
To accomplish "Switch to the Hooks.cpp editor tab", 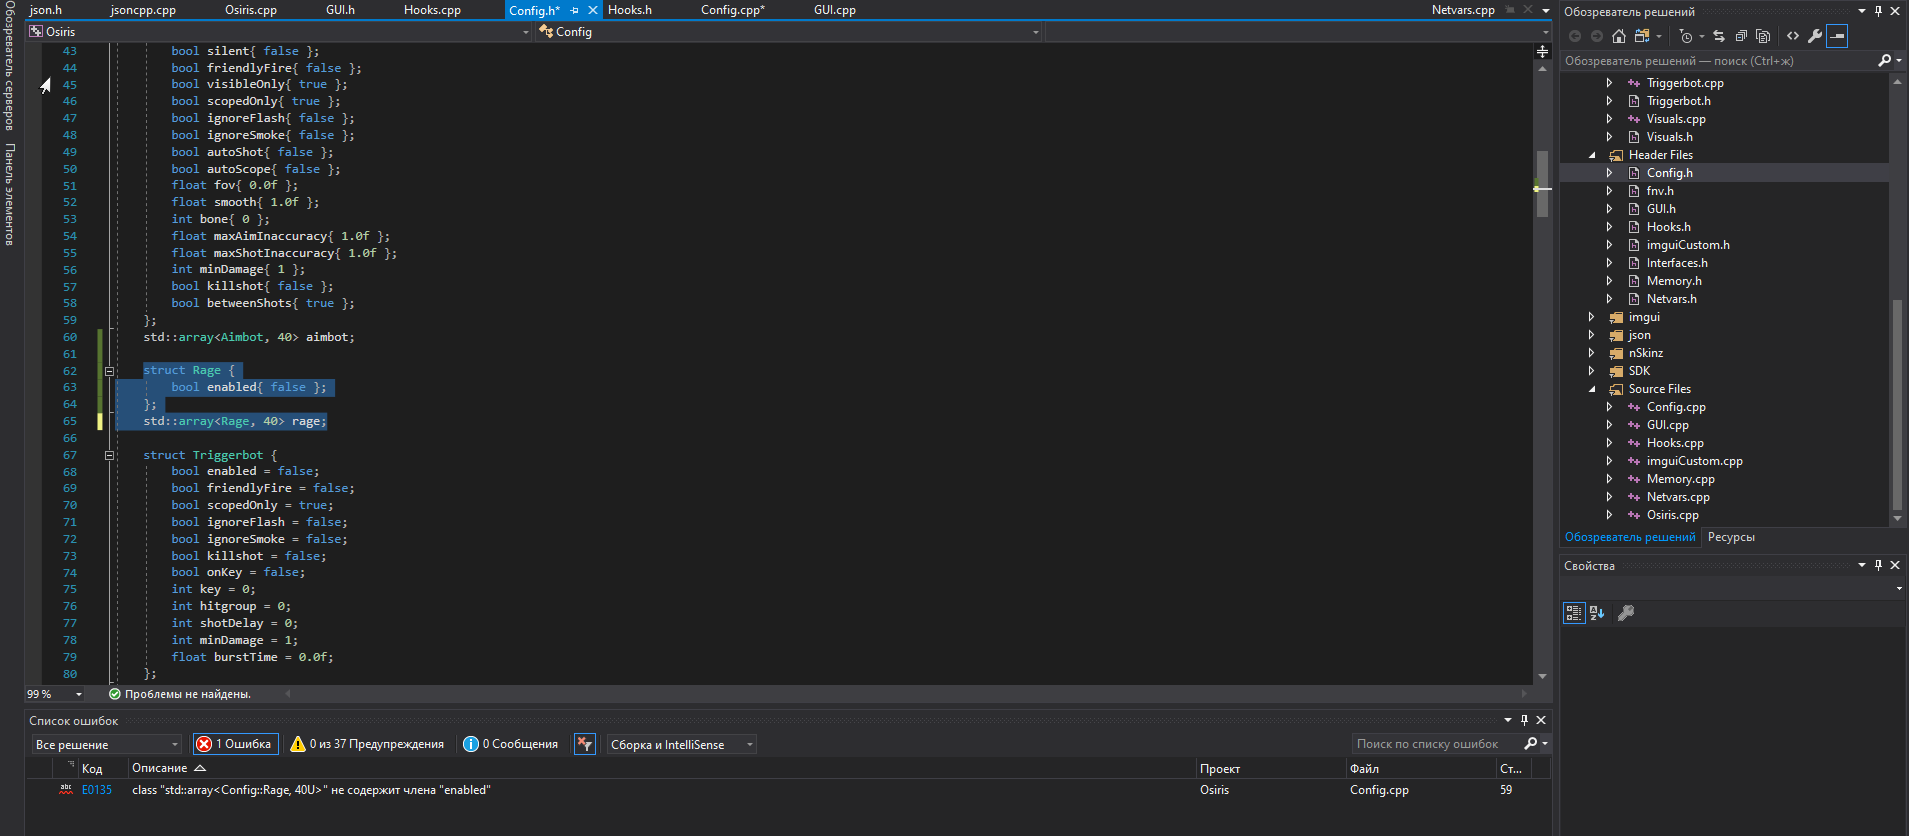I will tap(432, 10).
